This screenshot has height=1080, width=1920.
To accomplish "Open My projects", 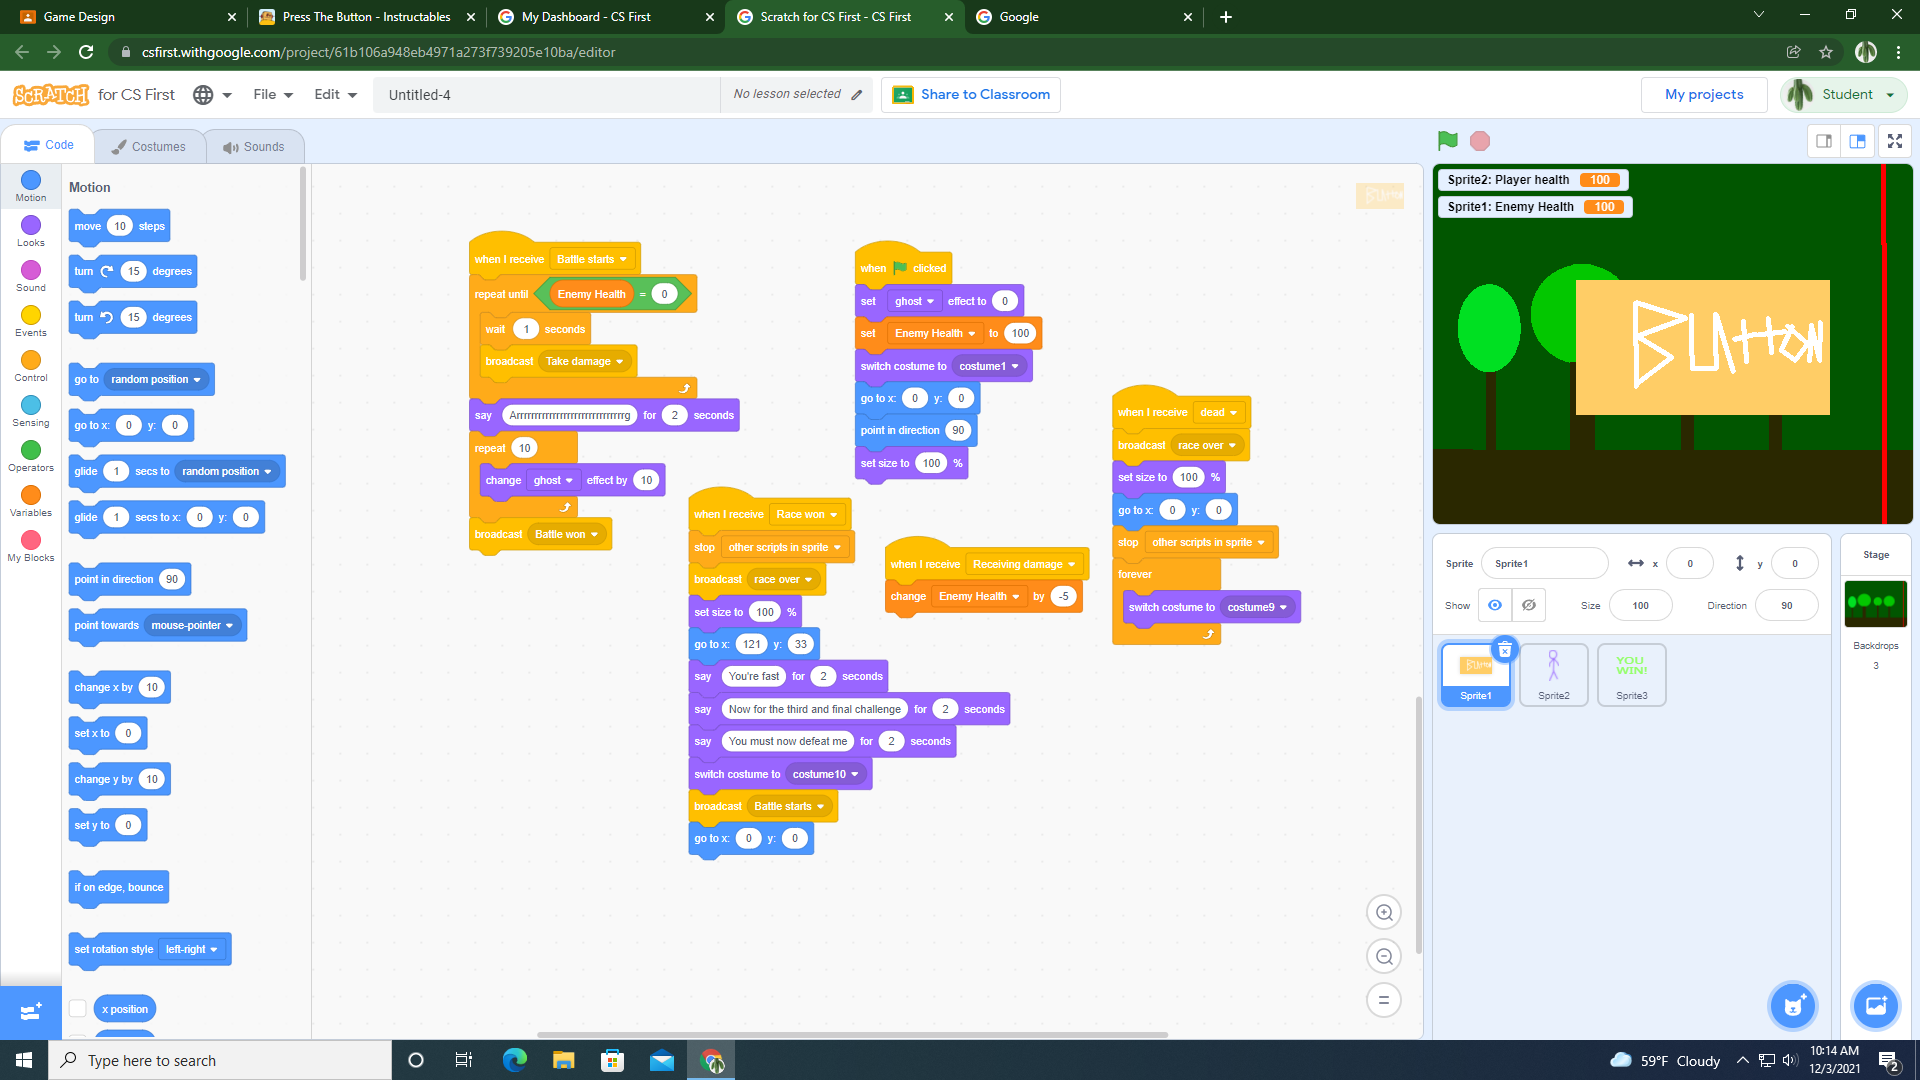I will tap(1703, 94).
